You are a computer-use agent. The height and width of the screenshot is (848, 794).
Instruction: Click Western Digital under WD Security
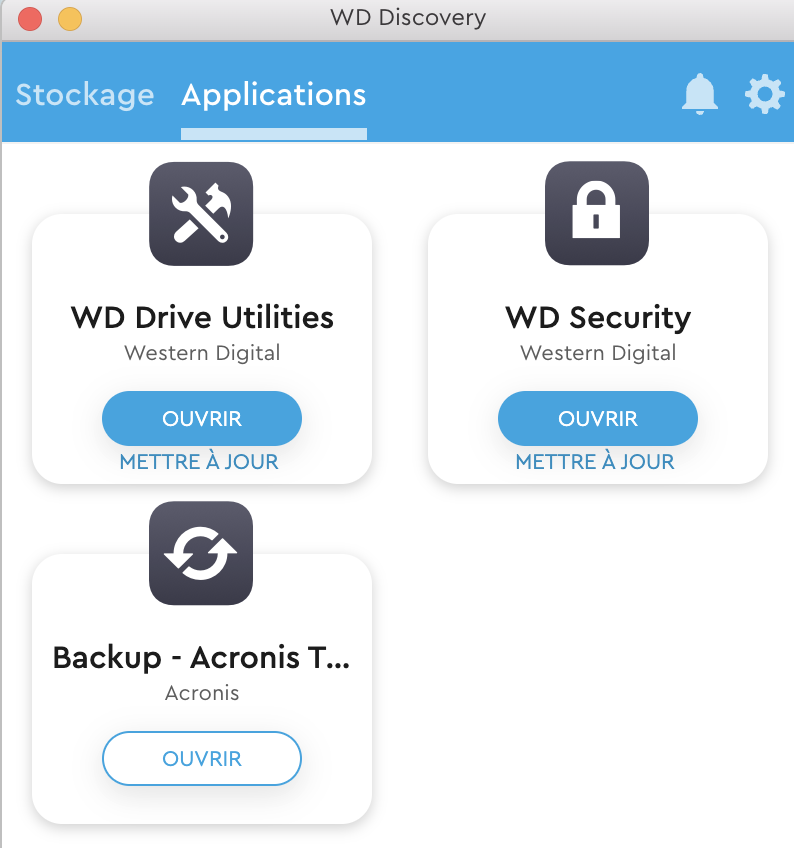(598, 353)
